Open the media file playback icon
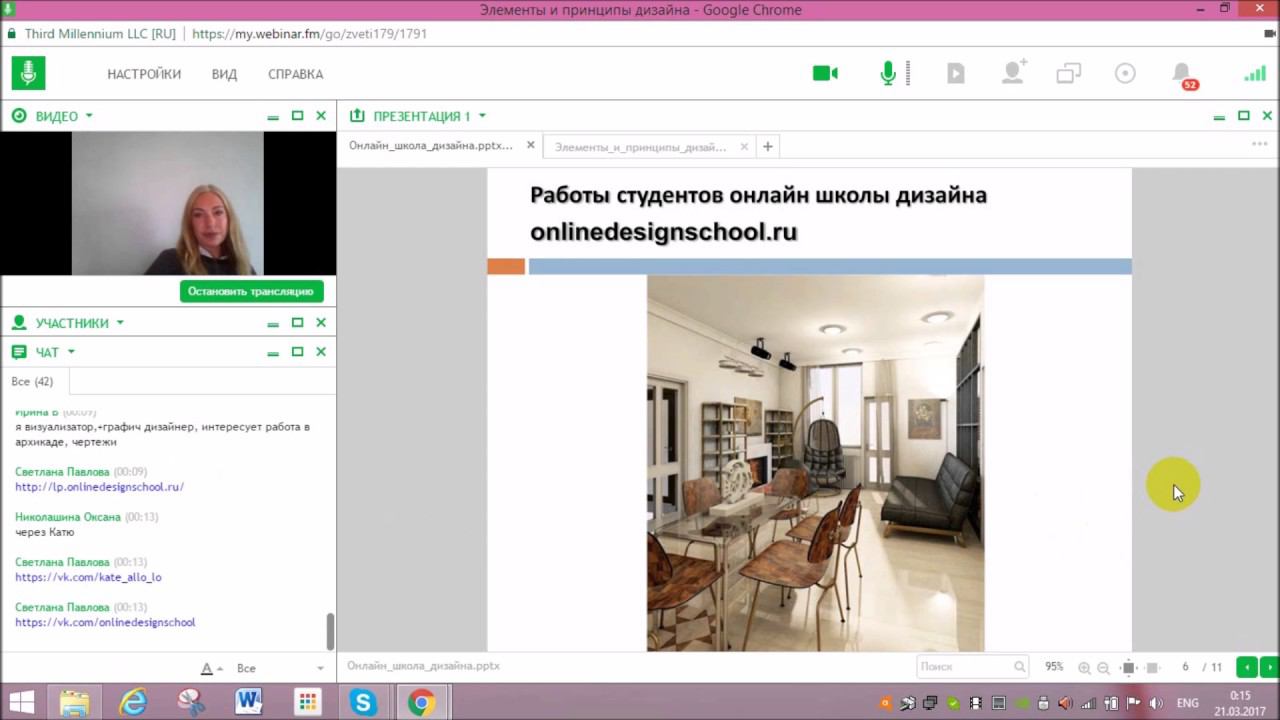Screen dimensions: 1280x720 (x=956, y=74)
